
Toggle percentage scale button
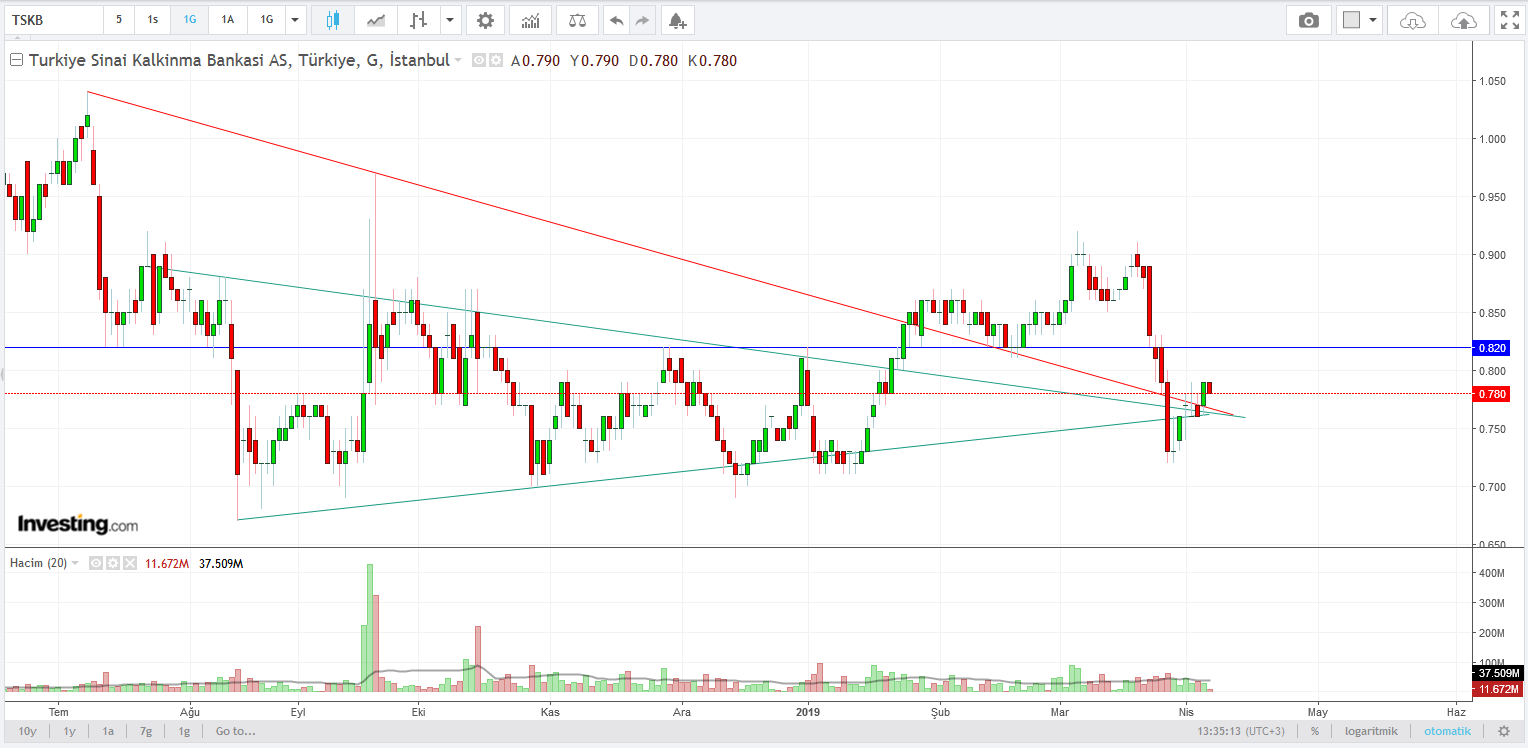(1315, 731)
